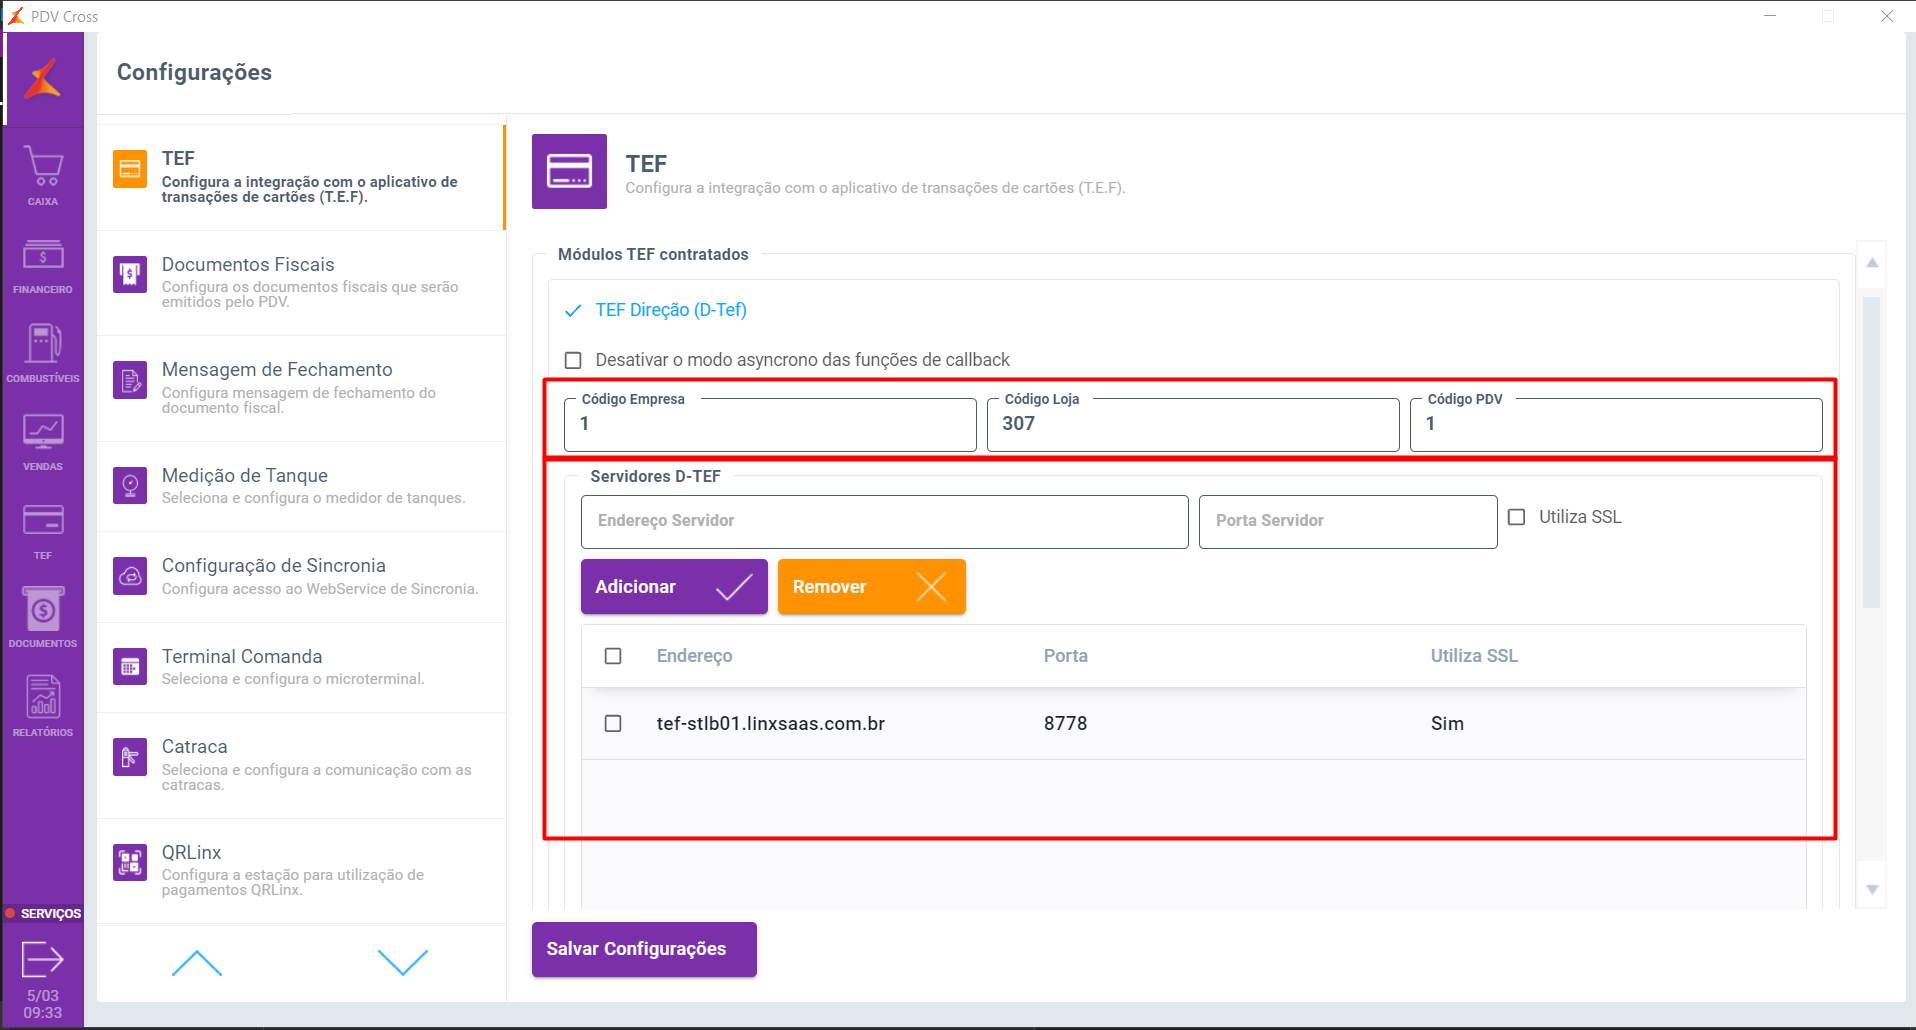Open Documentos Fiscais settings

[x=301, y=283]
